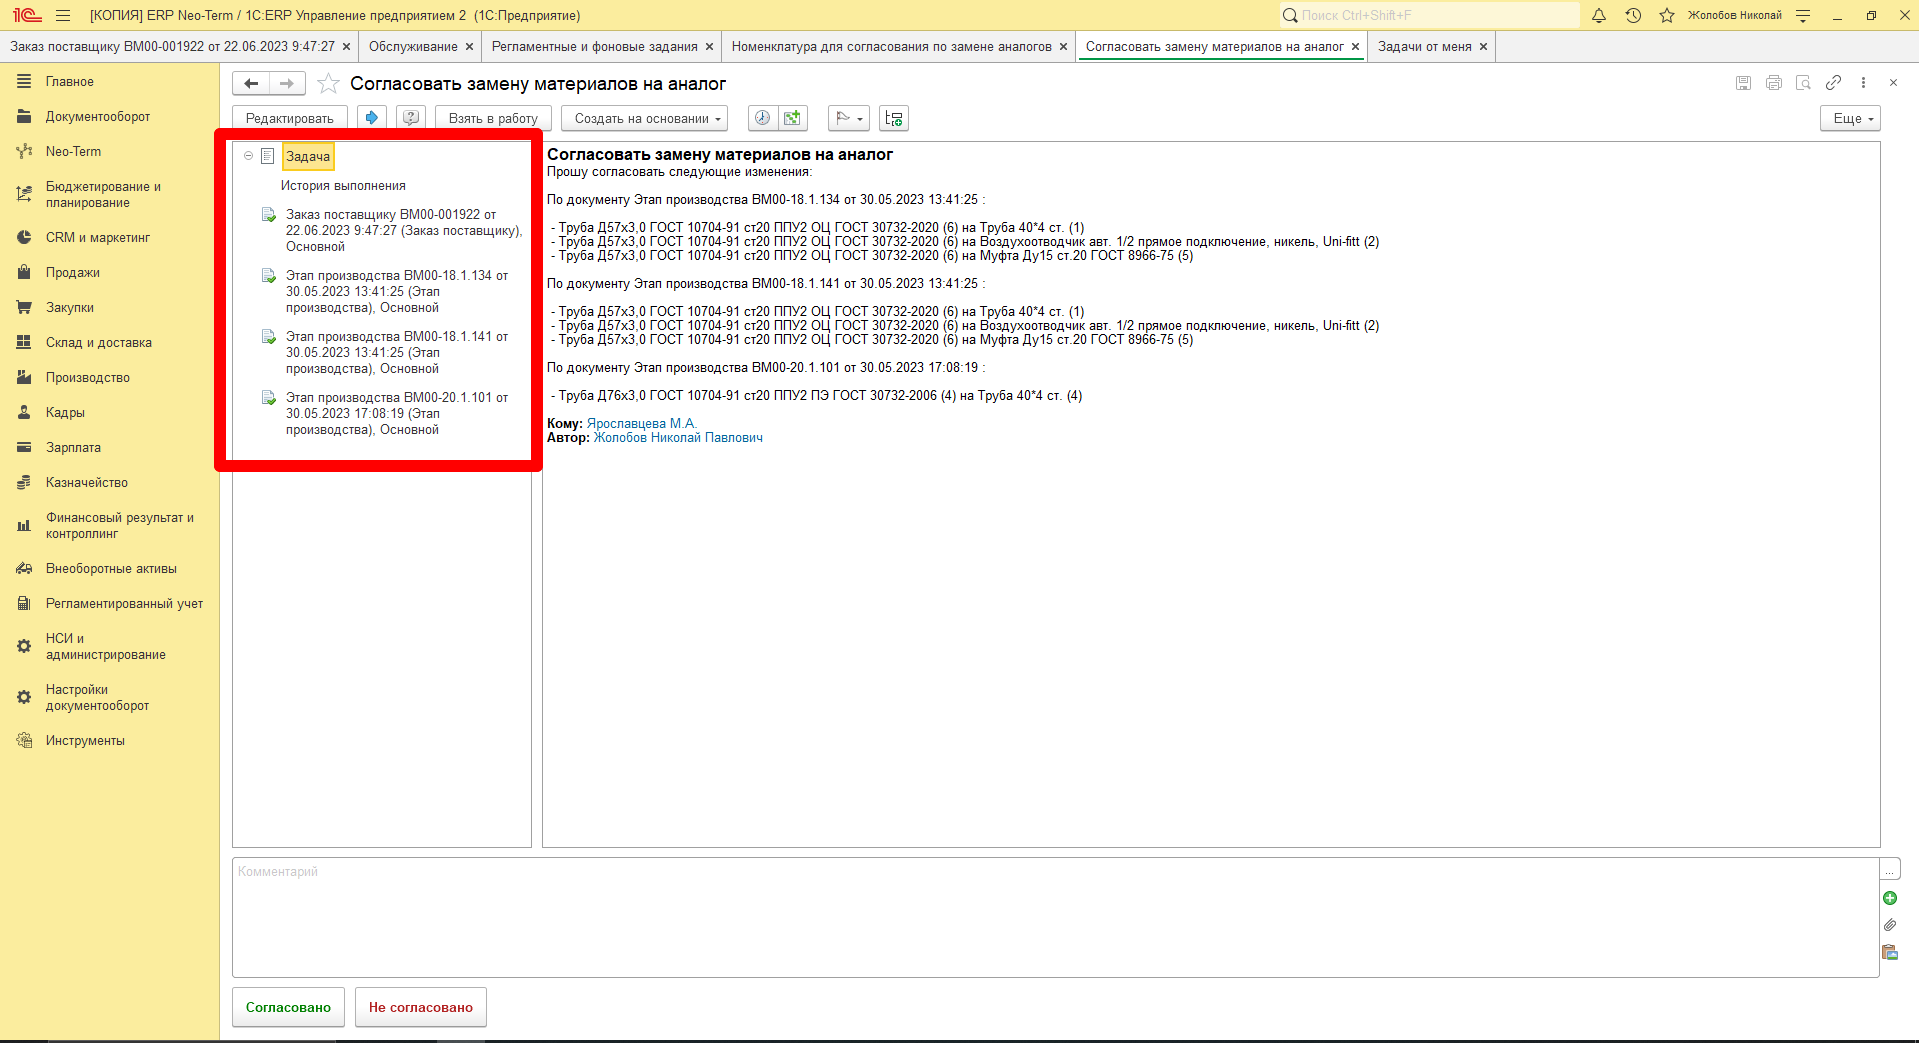Image resolution: width=1919 pixels, height=1043 pixels.
Task: Click the Не согласовано button
Action: click(421, 1007)
